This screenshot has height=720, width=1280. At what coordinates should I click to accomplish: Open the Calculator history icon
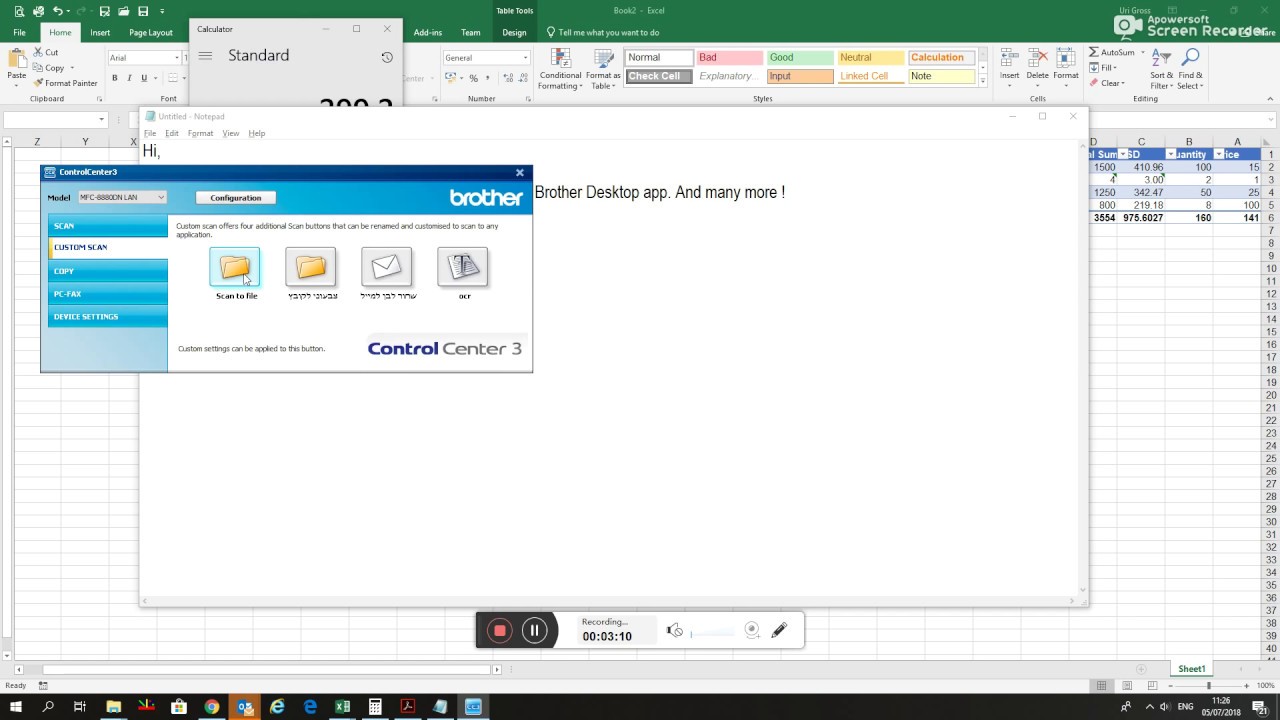tap(387, 57)
